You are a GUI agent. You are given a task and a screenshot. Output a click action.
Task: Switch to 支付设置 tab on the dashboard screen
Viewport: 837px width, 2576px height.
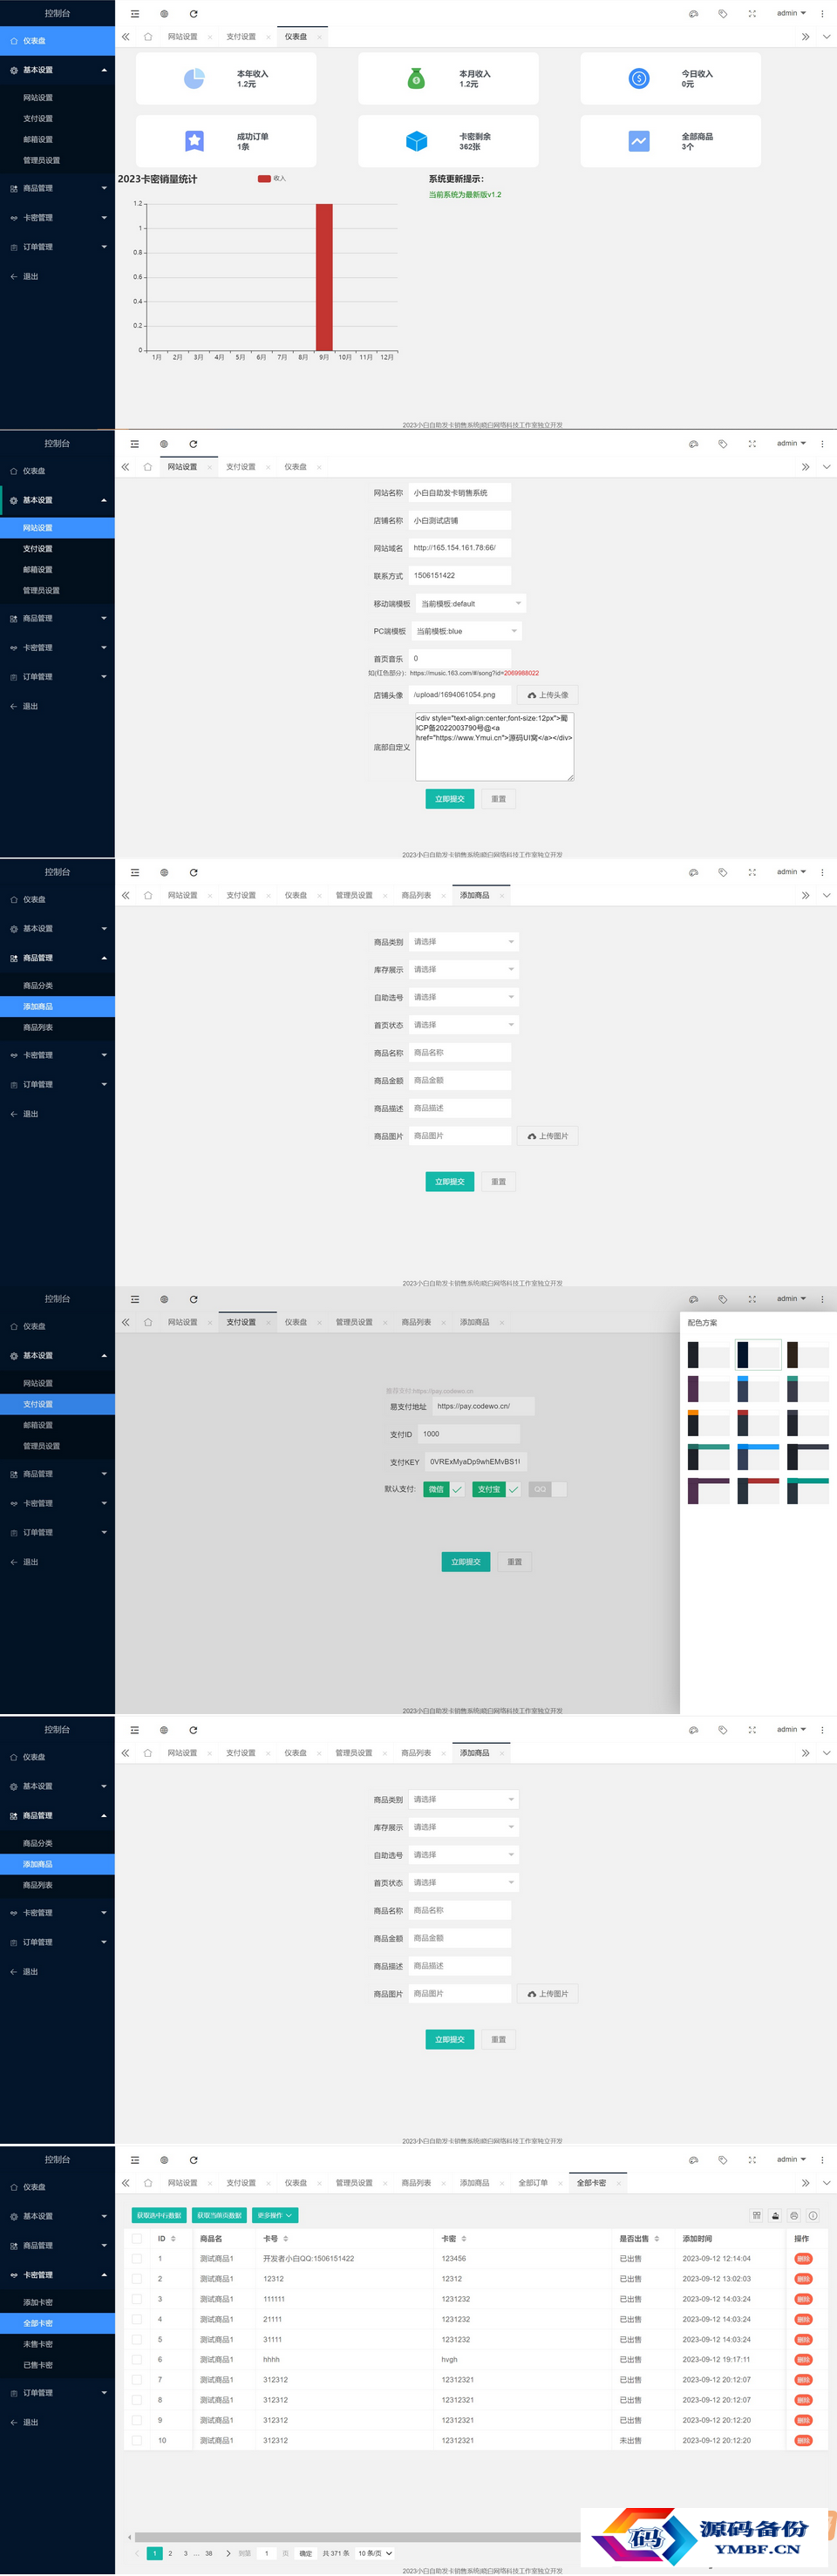pos(241,37)
